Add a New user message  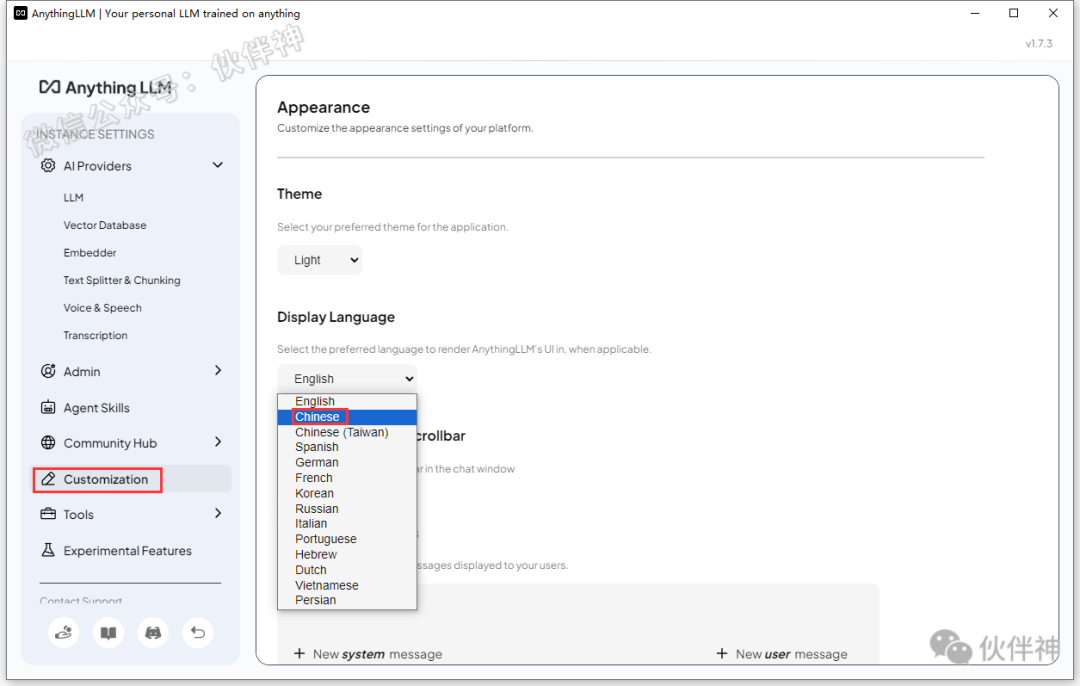pos(782,654)
